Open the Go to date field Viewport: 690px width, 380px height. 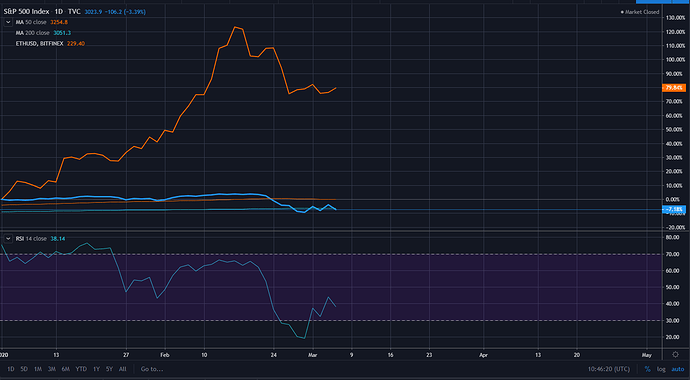click(x=152, y=369)
